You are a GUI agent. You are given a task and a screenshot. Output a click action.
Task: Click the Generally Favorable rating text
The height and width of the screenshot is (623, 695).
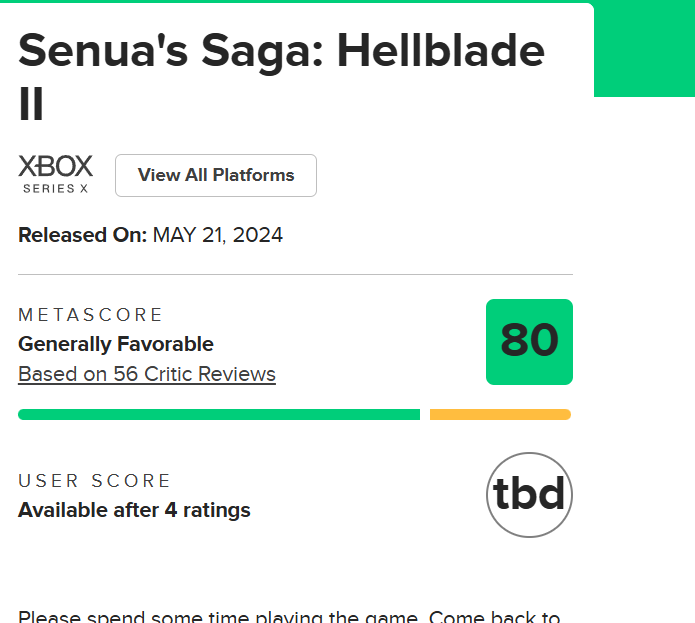coord(116,344)
